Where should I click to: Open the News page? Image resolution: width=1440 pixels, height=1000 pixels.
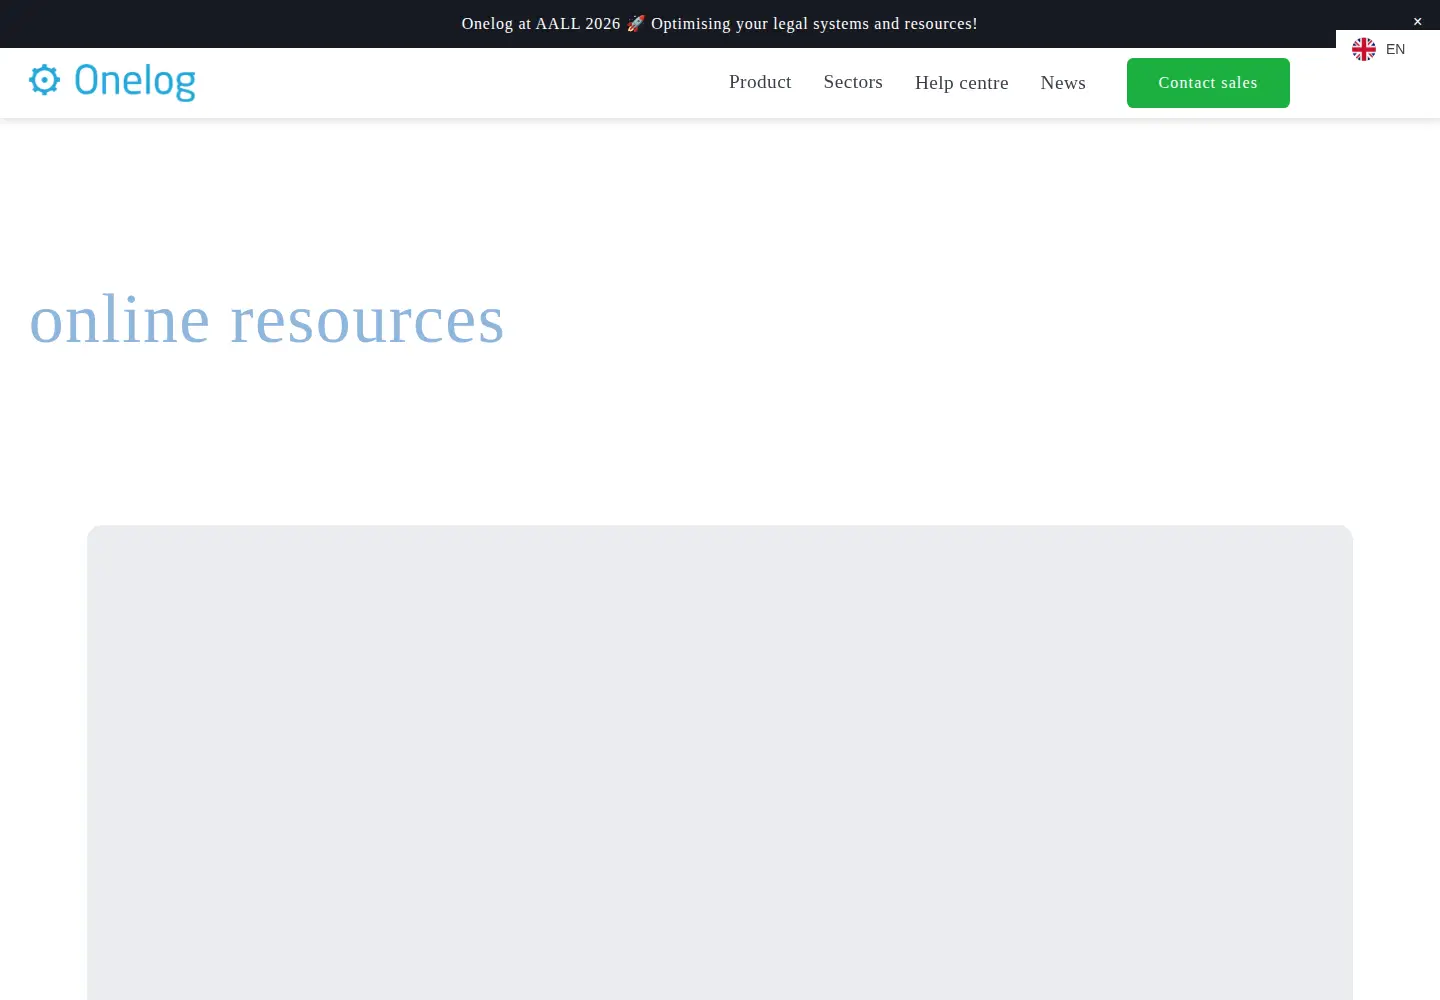click(1063, 83)
